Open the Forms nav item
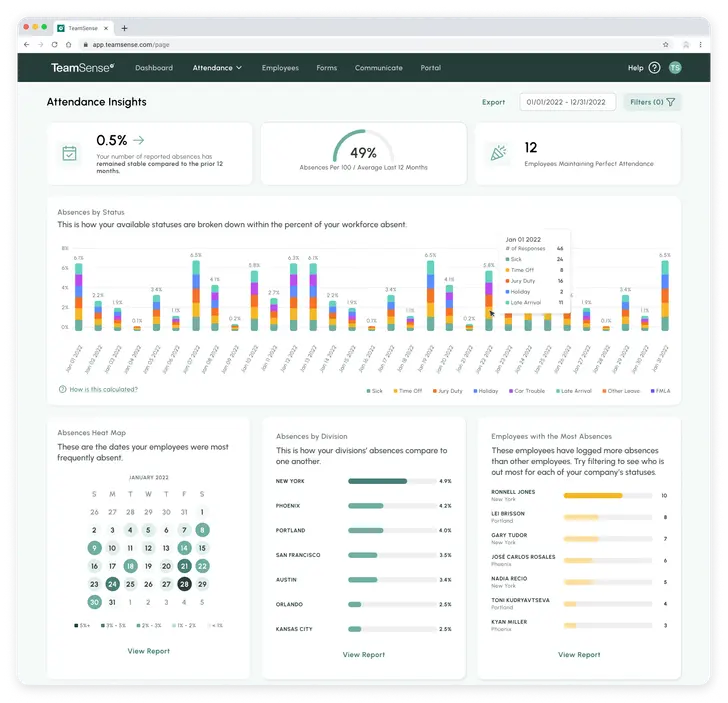 [326, 68]
